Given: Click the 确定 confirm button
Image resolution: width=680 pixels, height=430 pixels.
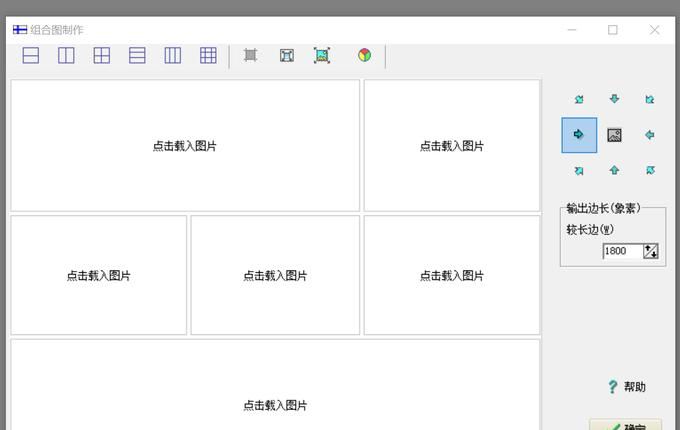Looking at the screenshot, I should (x=625, y=426).
